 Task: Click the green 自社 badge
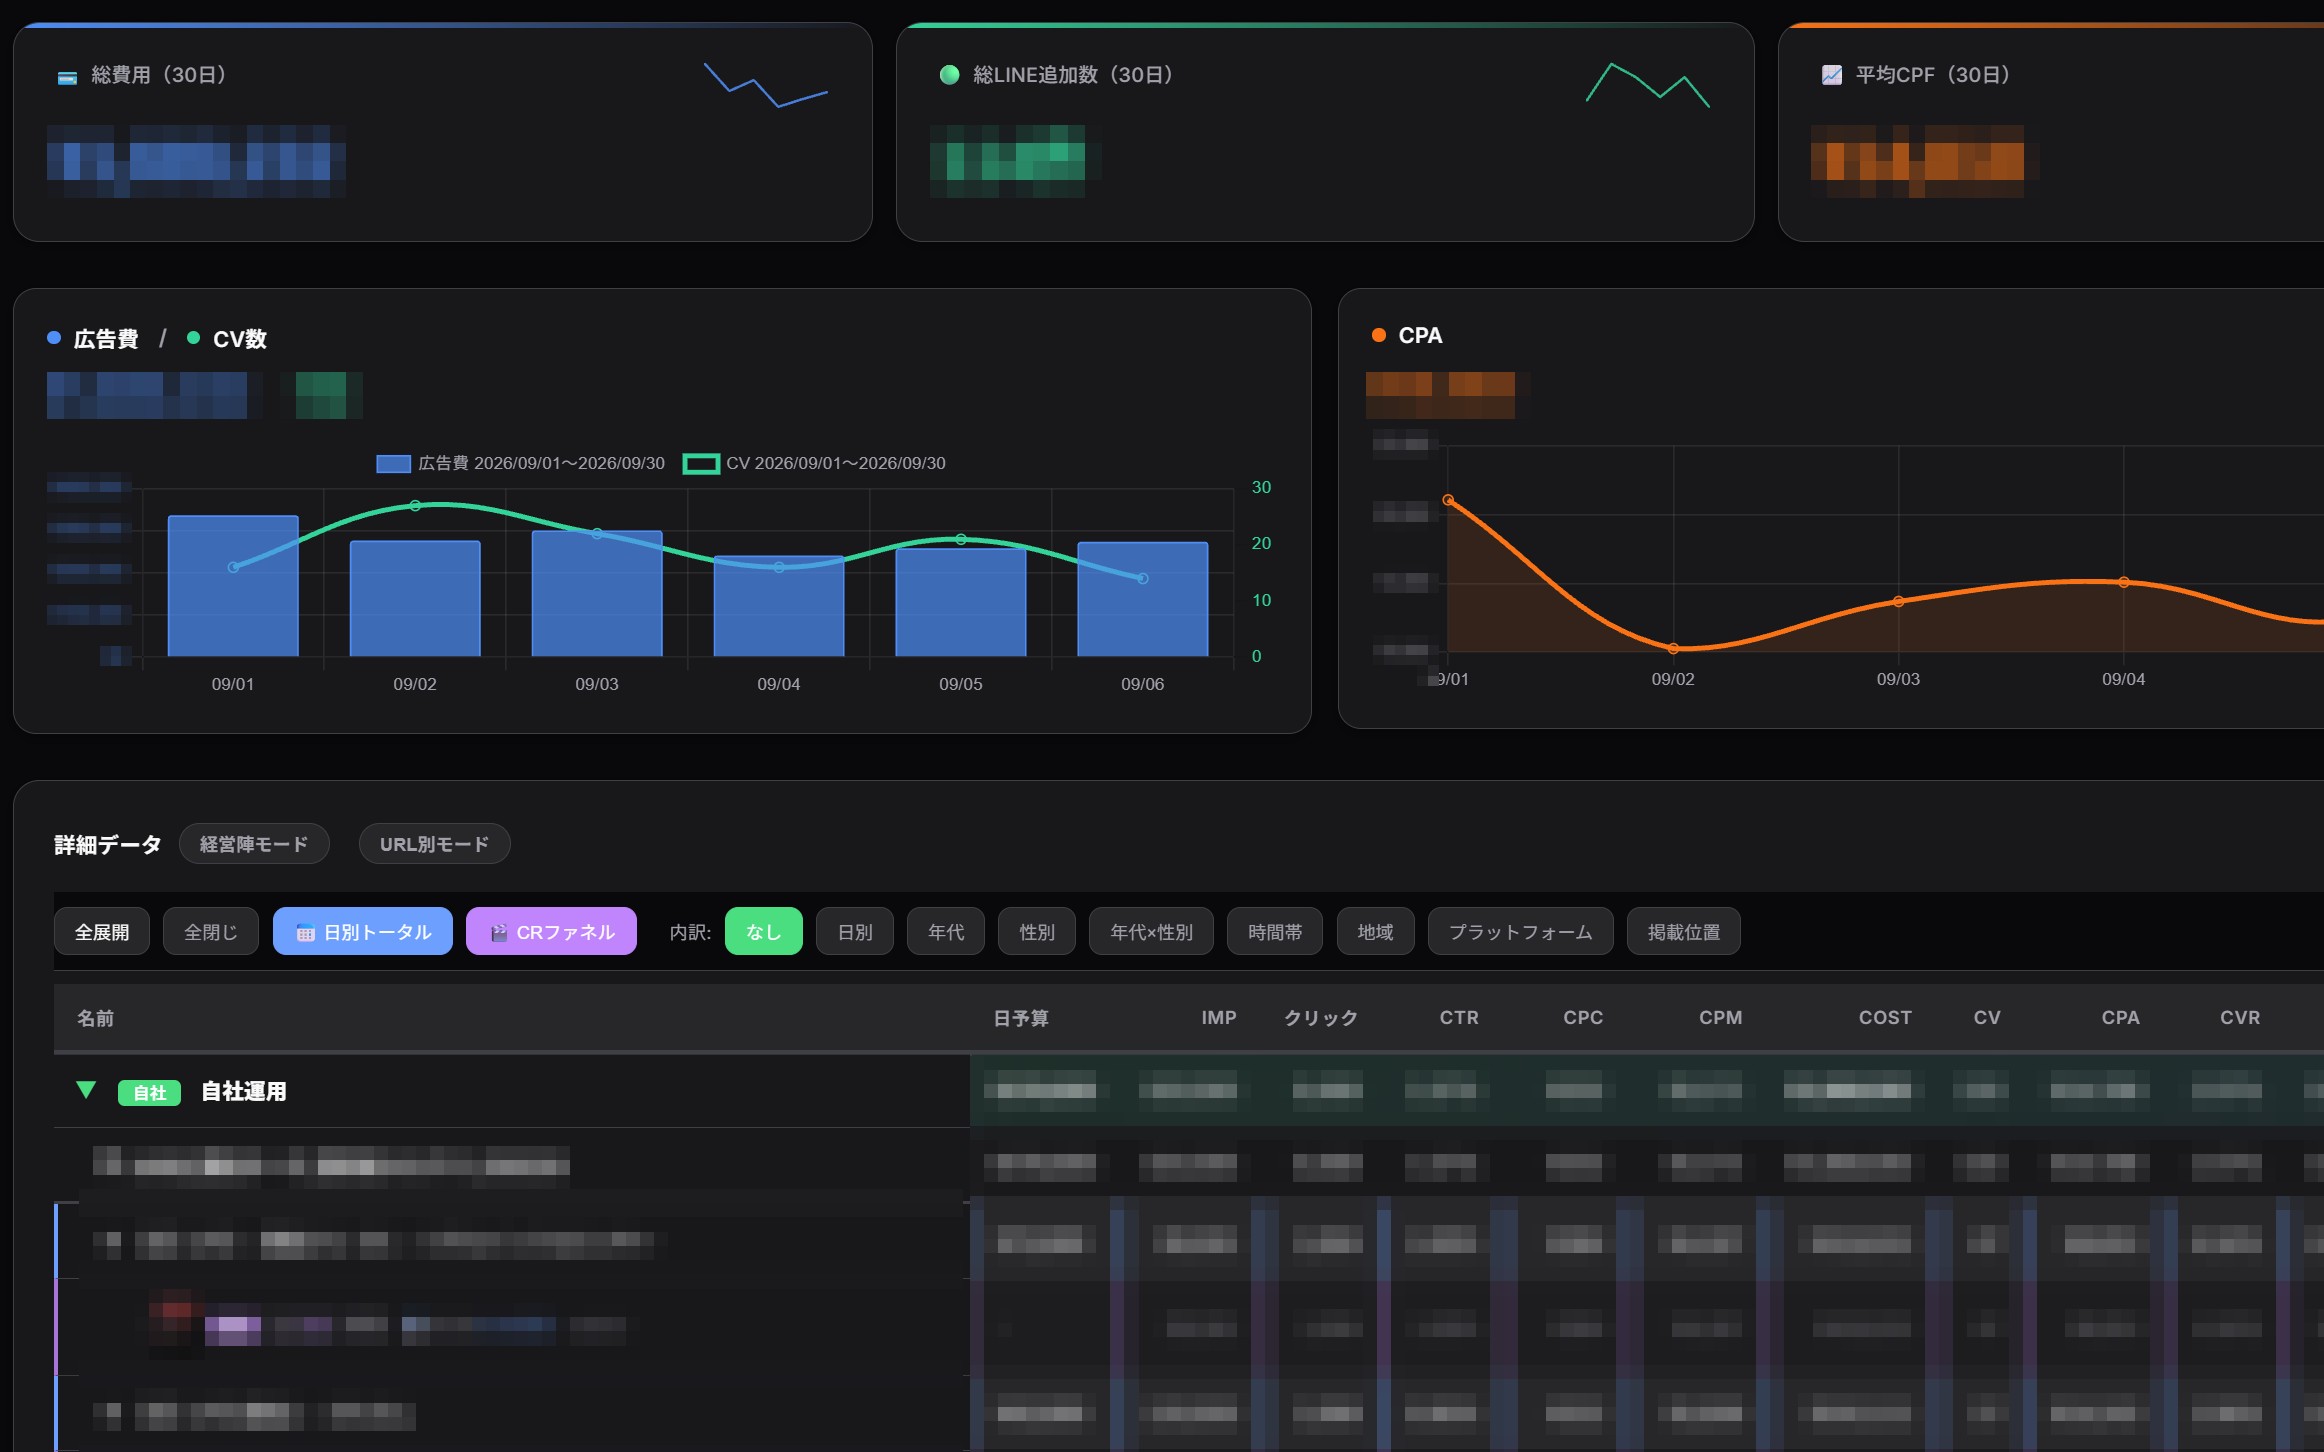tap(149, 1093)
